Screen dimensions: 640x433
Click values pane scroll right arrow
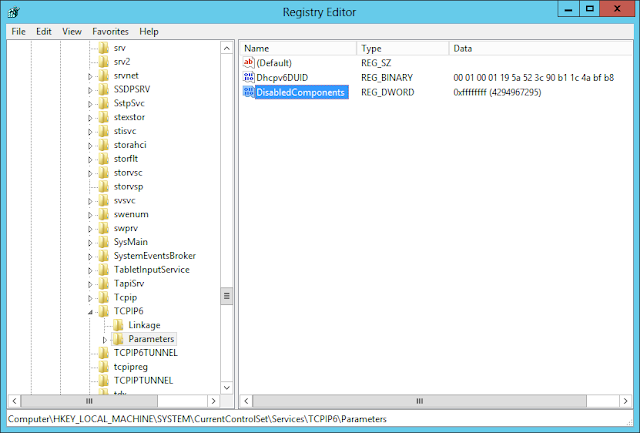[625, 401]
